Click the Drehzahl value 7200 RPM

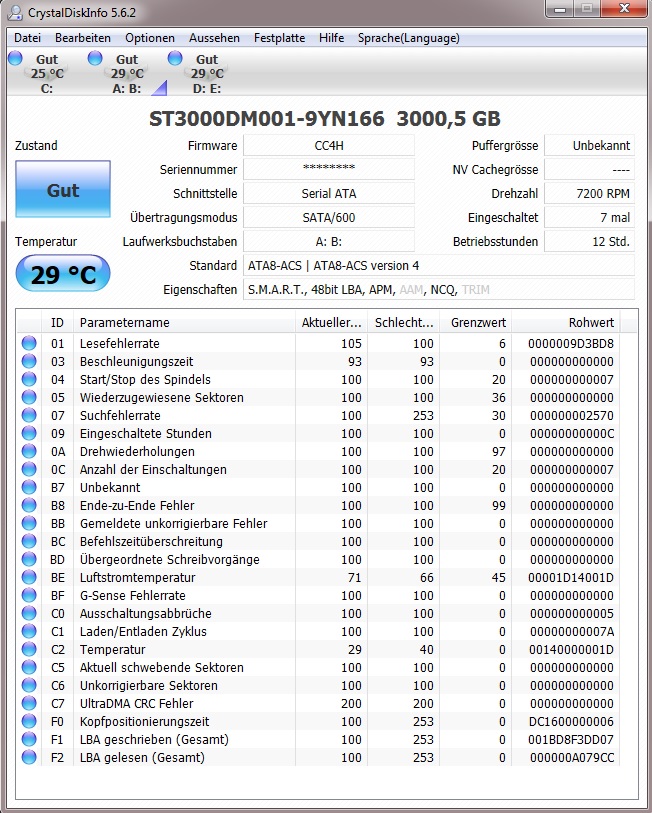pyautogui.click(x=589, y=193)
